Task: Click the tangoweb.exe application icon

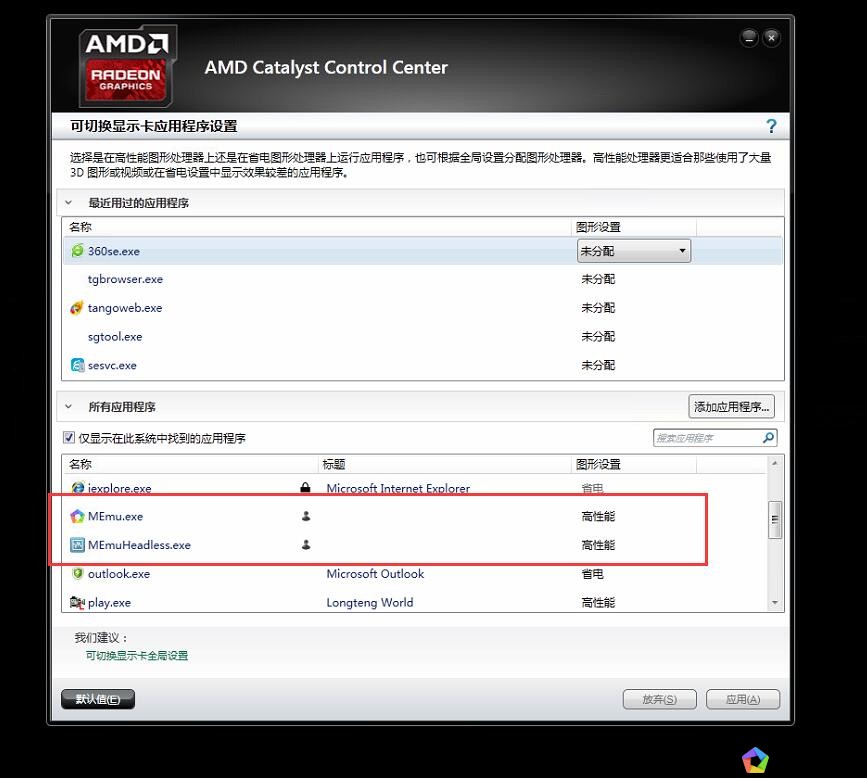Action: pos(77,308)
